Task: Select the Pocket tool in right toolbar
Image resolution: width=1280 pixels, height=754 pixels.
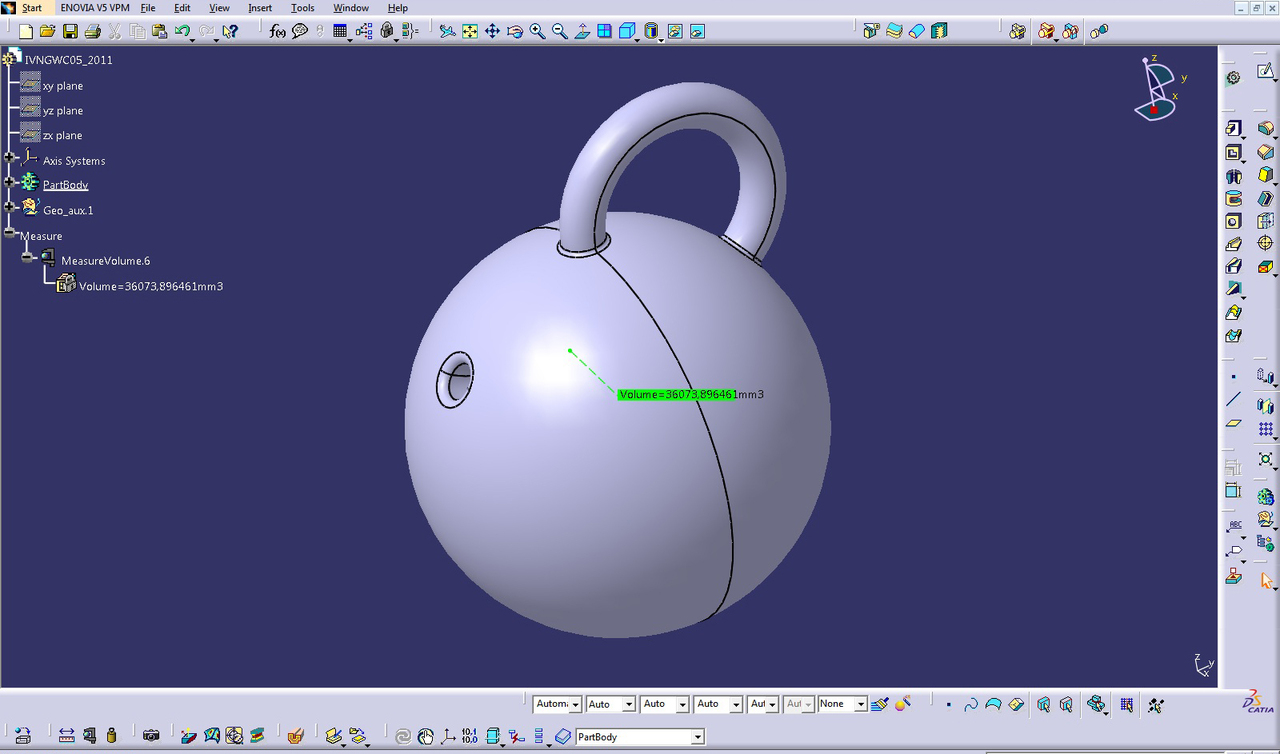Action: coord(1233,153)
